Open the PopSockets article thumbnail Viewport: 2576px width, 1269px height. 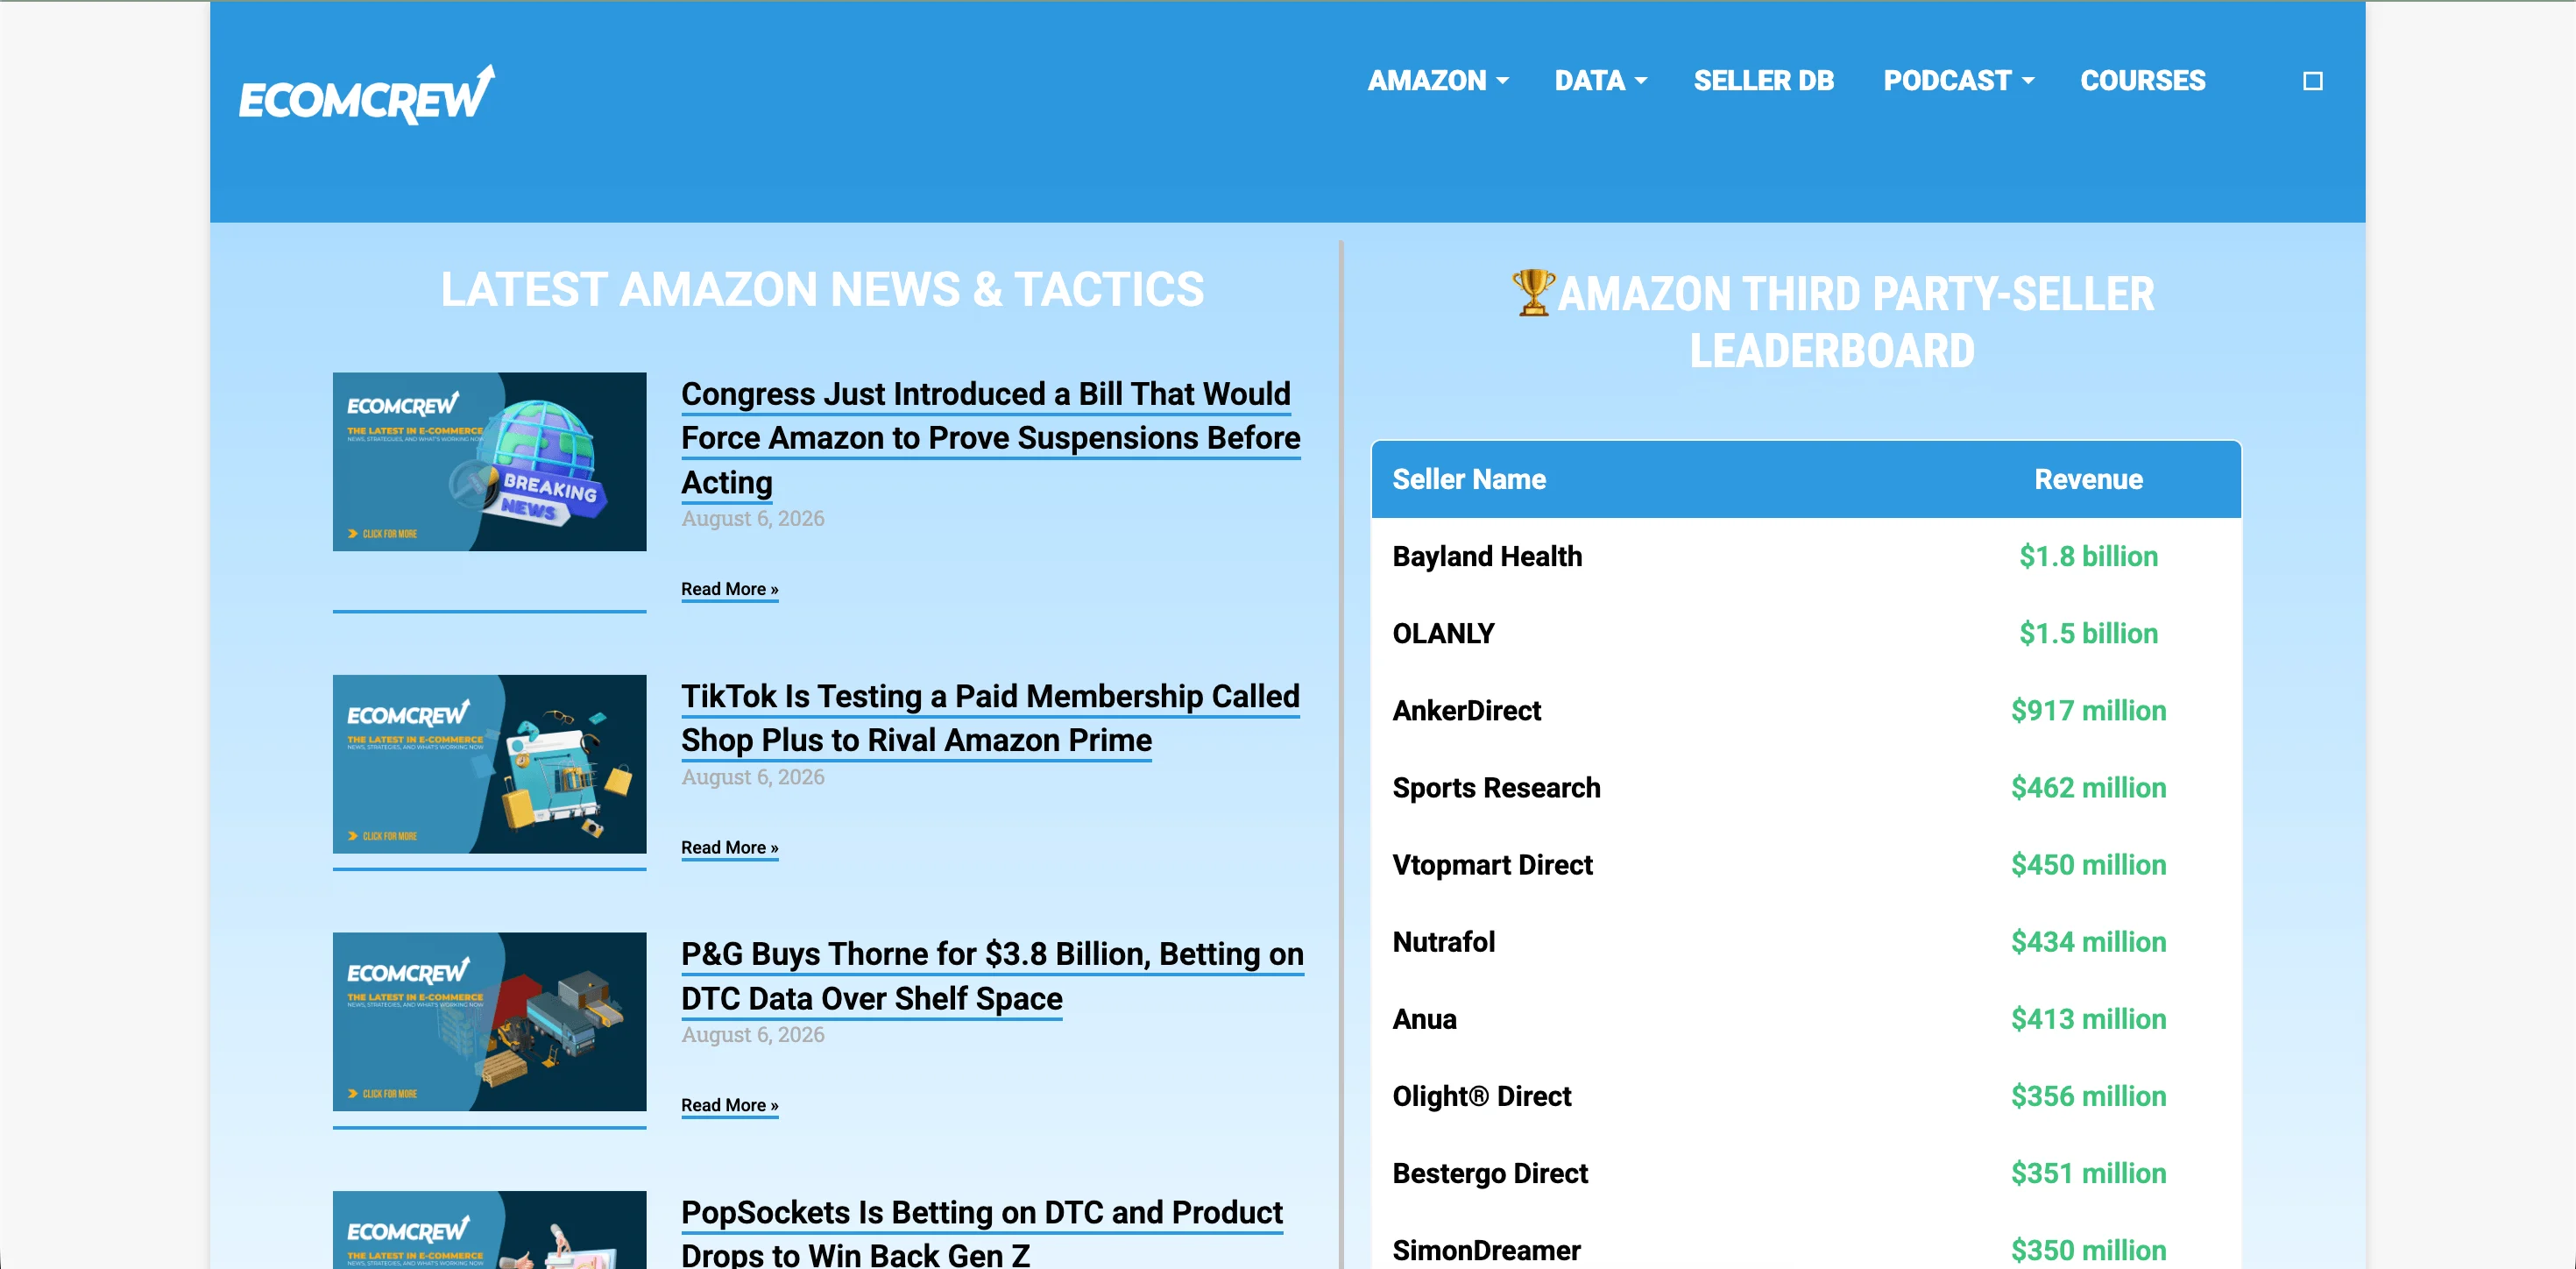pos(489,1230)
